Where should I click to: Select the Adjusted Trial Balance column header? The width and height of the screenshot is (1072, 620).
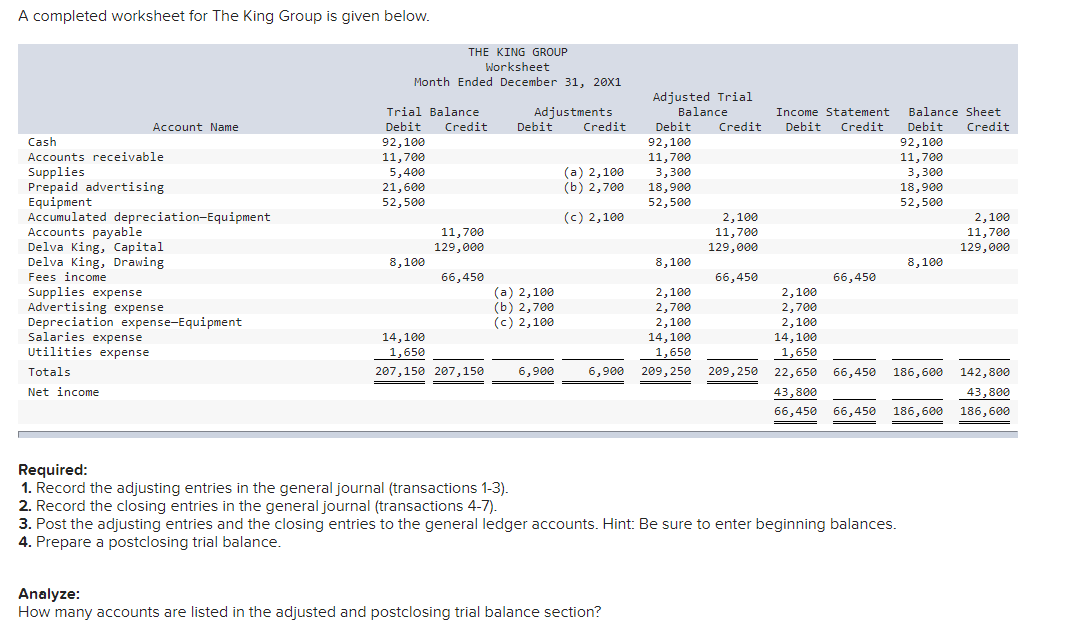click(x=701, y=103)
